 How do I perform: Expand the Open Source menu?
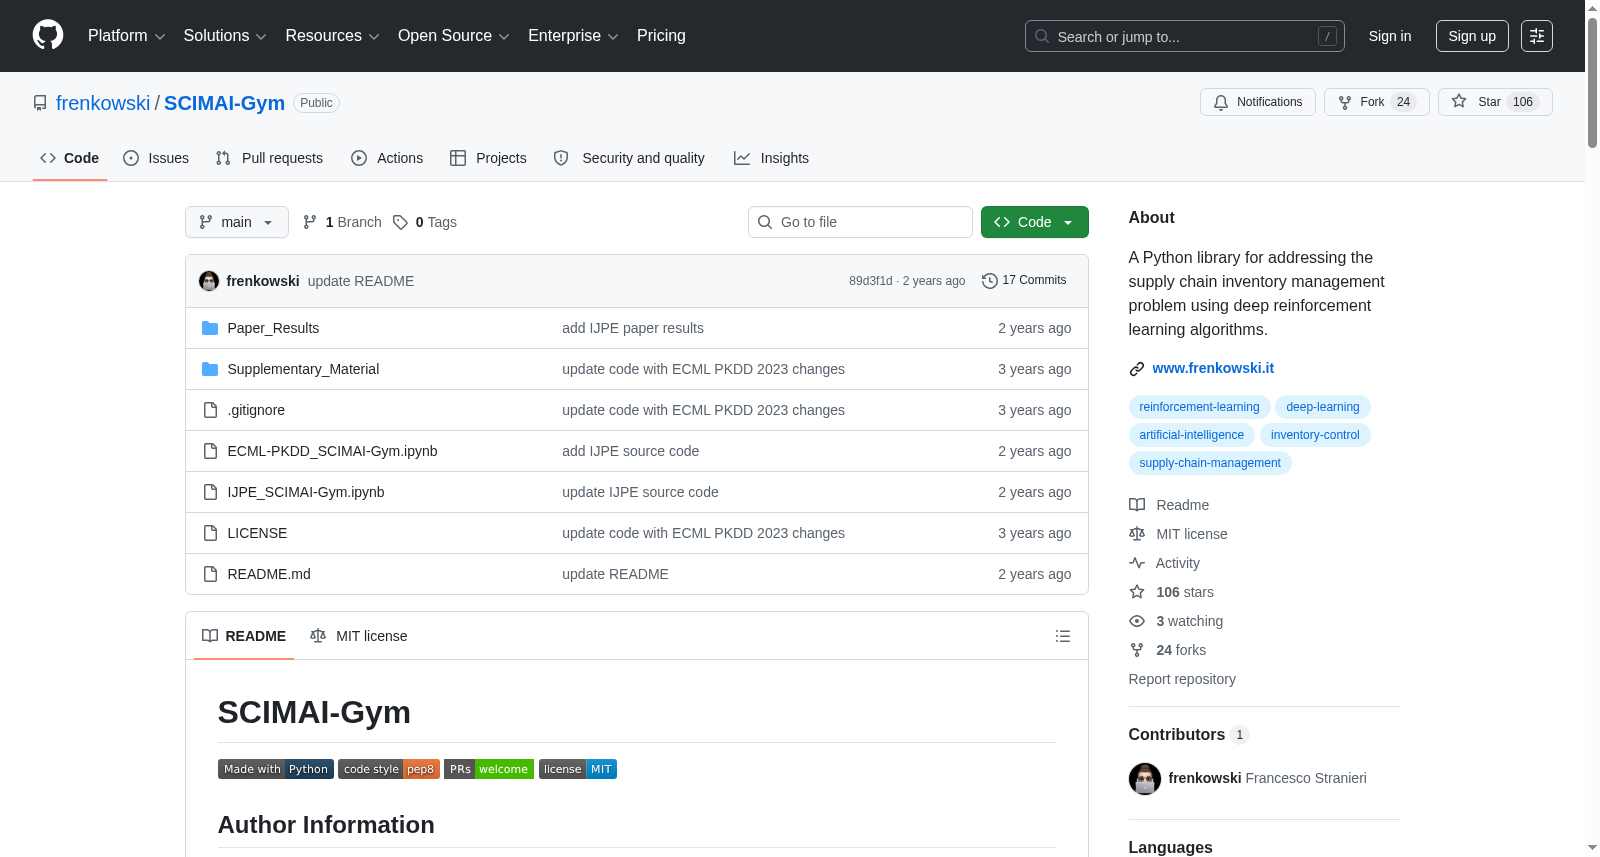pos(454,36)
